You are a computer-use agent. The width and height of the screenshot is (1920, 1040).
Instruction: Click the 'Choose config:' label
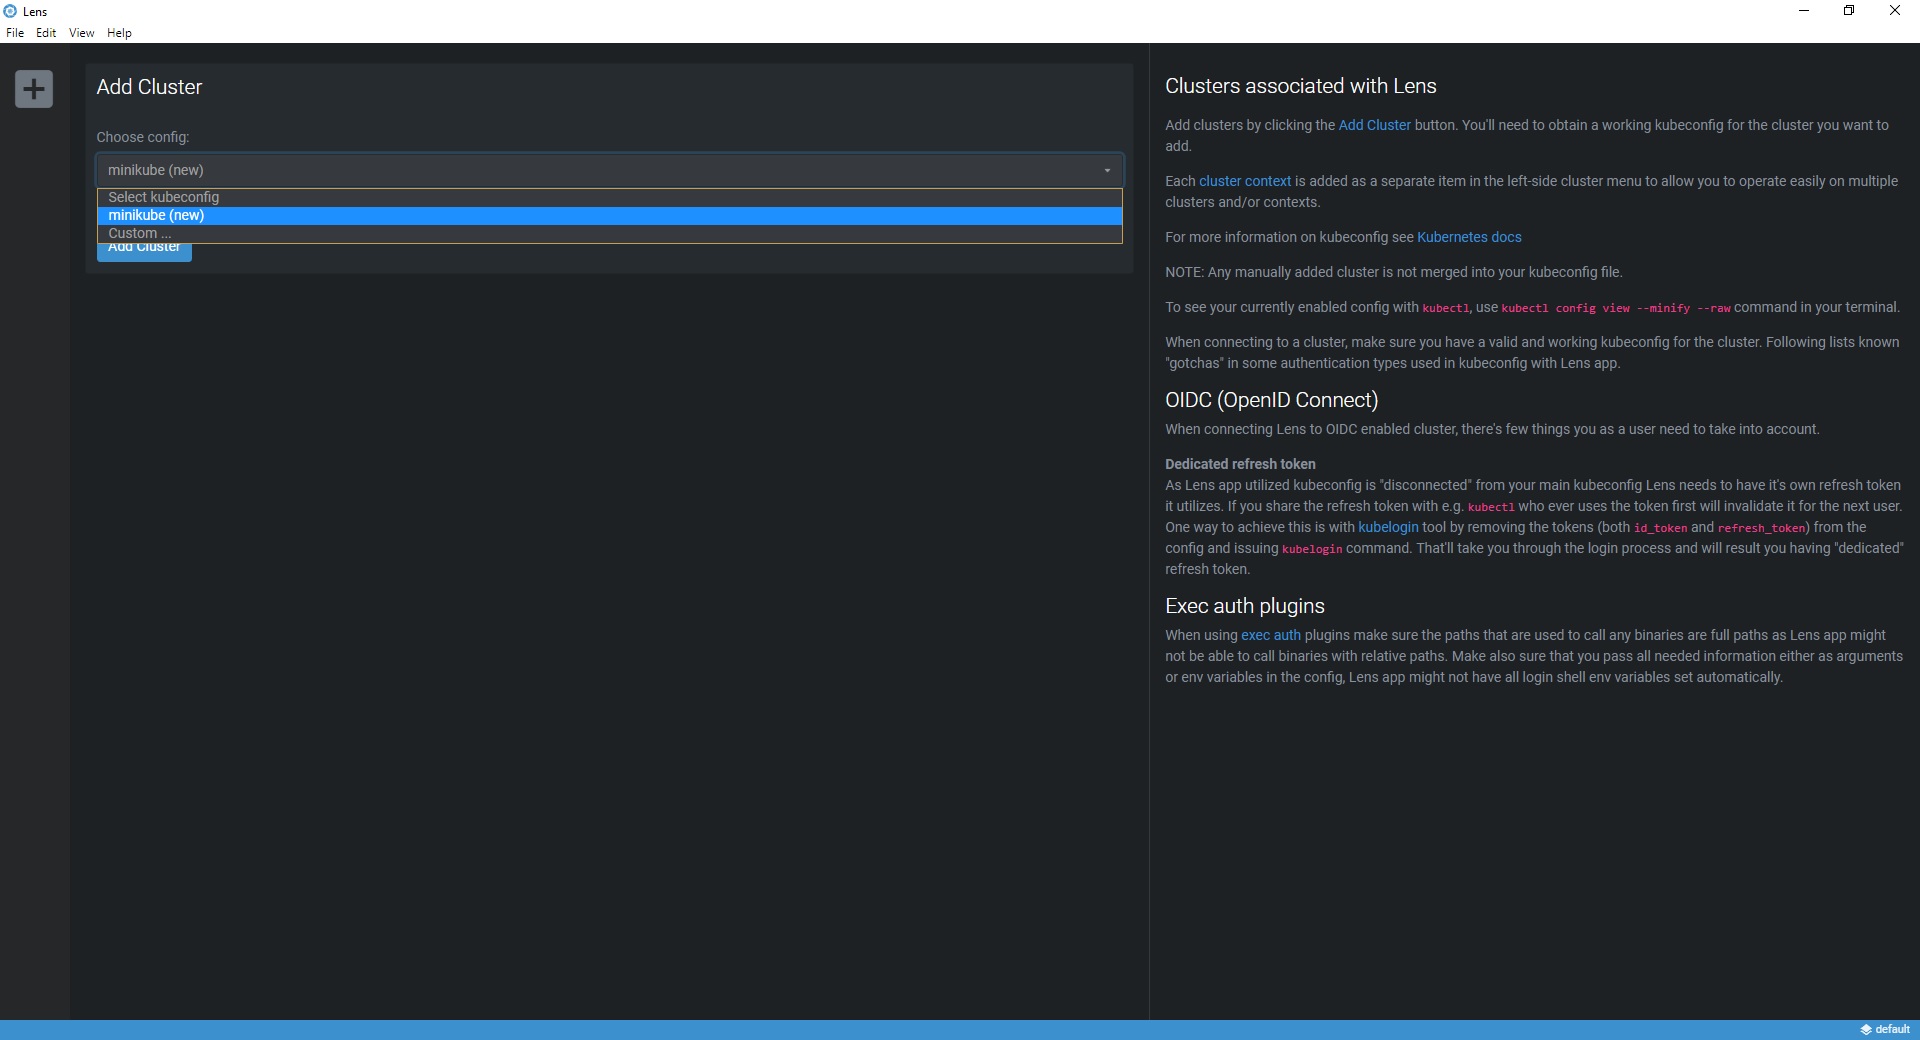pyautogui.click(x=143, y=137)
